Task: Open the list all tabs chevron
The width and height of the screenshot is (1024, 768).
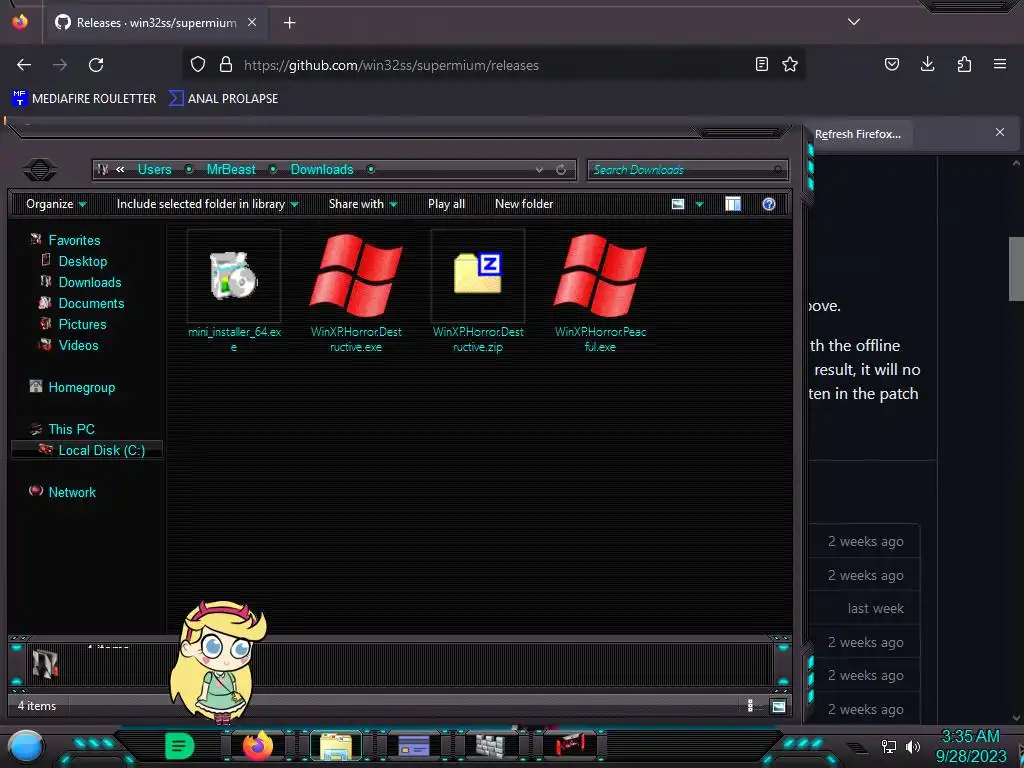Action: coord(854,22)
